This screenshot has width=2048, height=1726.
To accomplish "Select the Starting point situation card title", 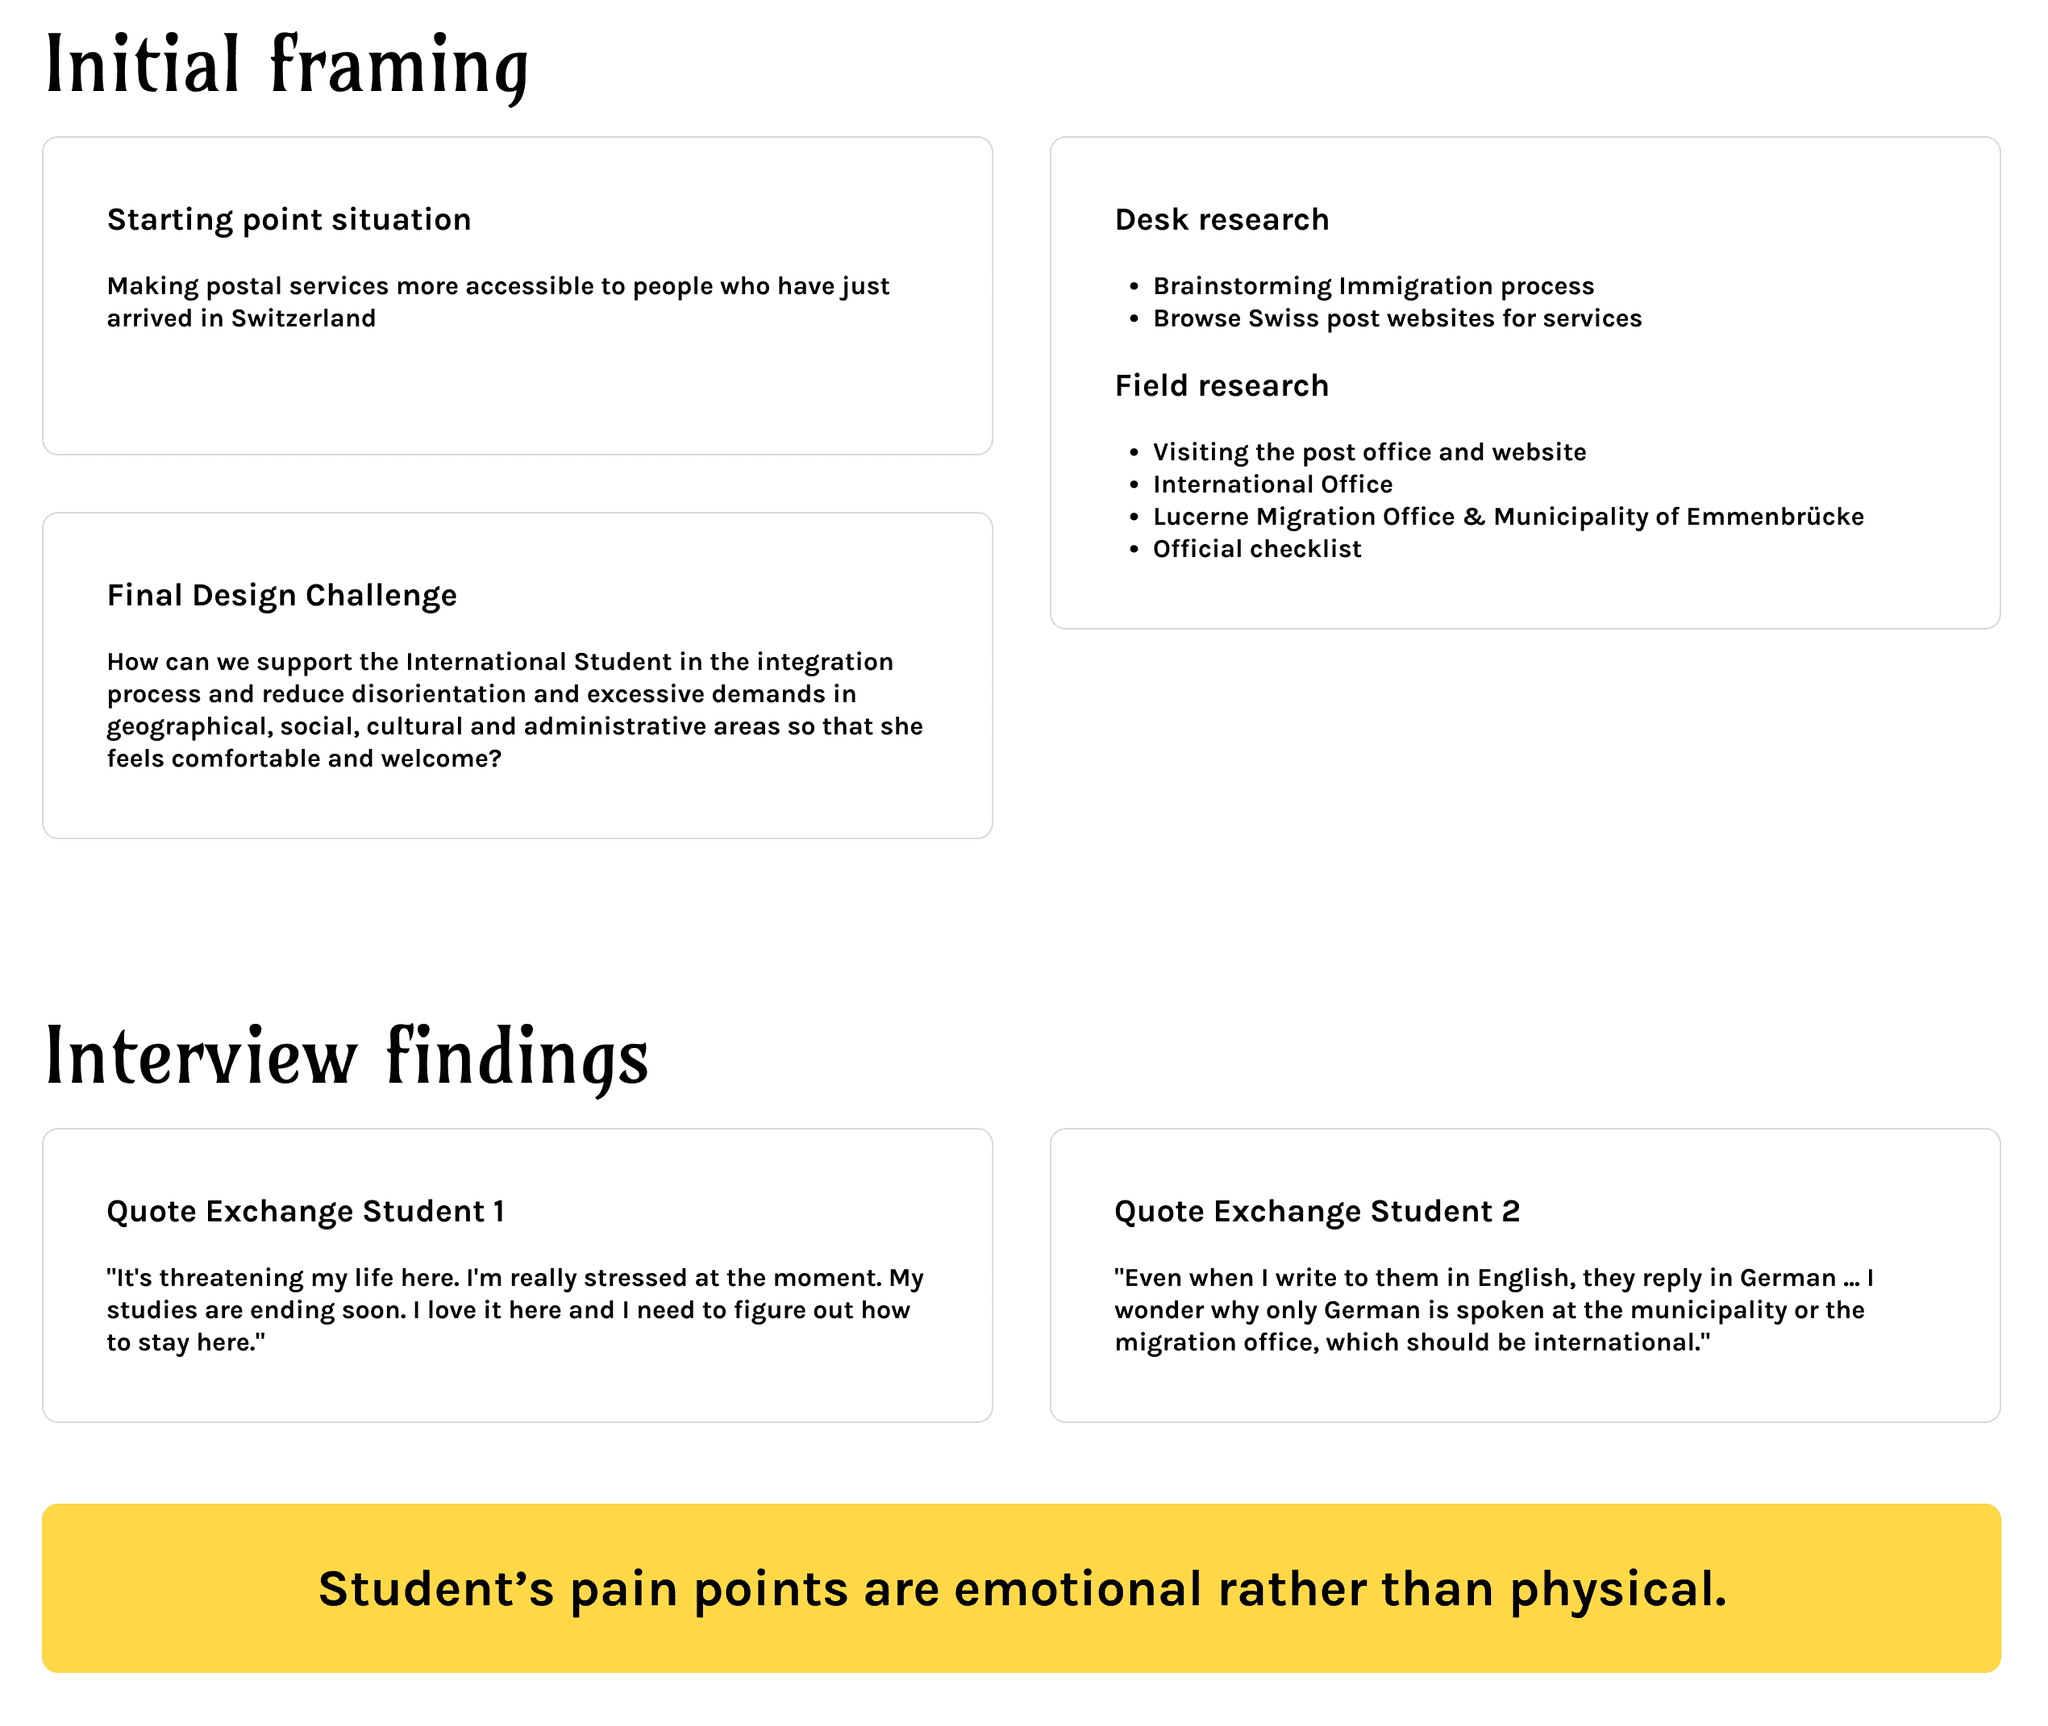I will click(289, 220).
